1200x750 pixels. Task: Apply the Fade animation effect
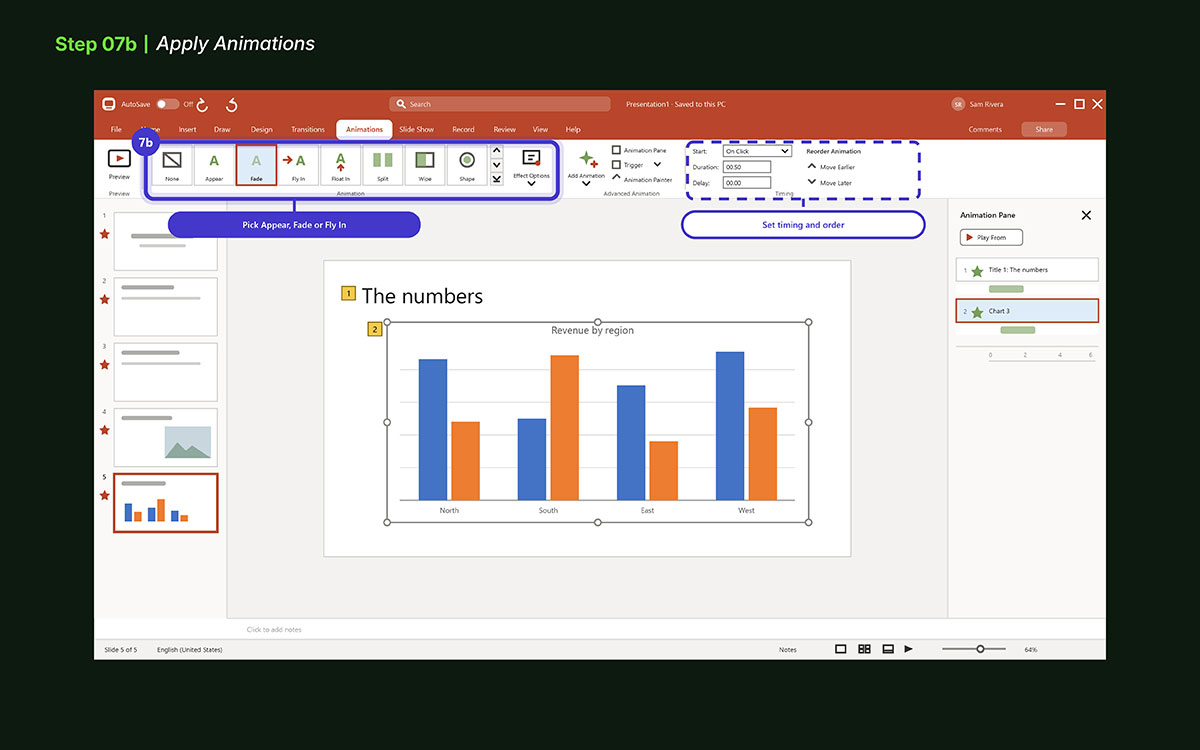256,165
